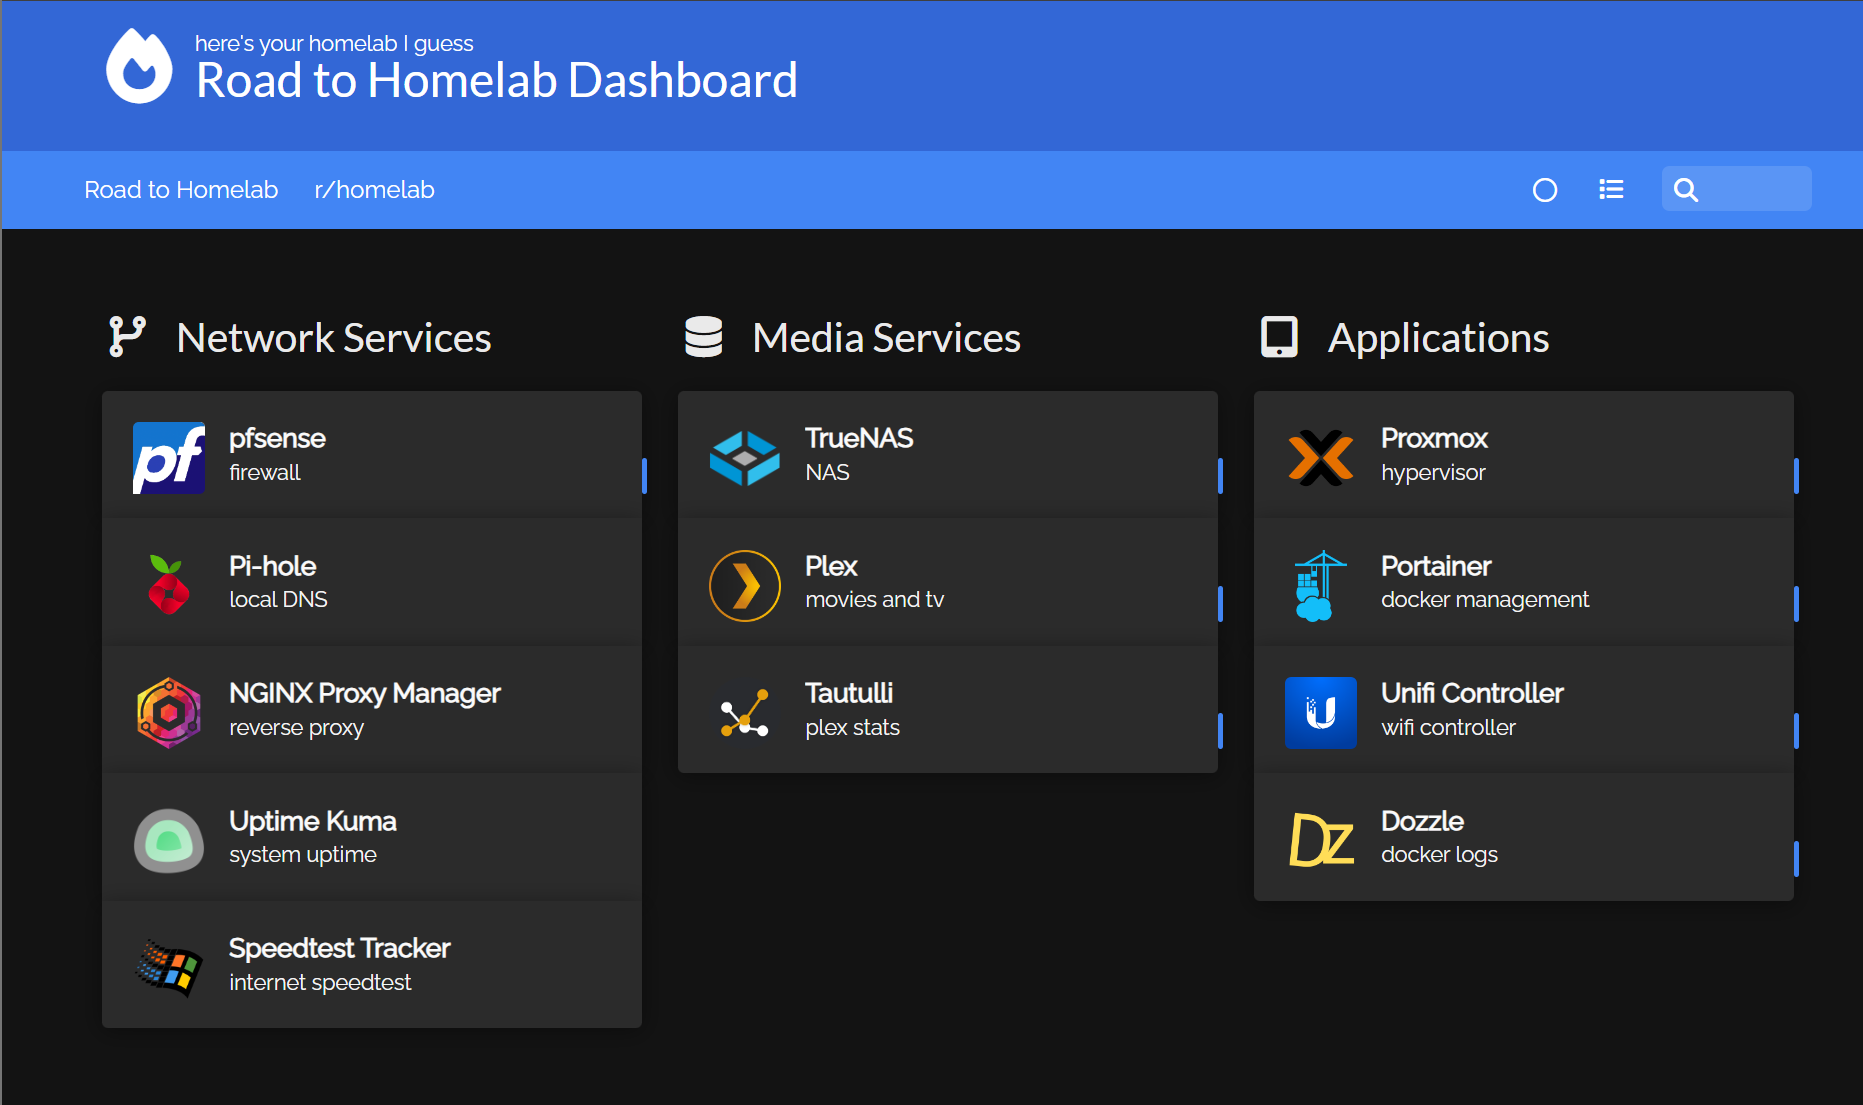Click the Network Services branch icon

tap(126, 337)
